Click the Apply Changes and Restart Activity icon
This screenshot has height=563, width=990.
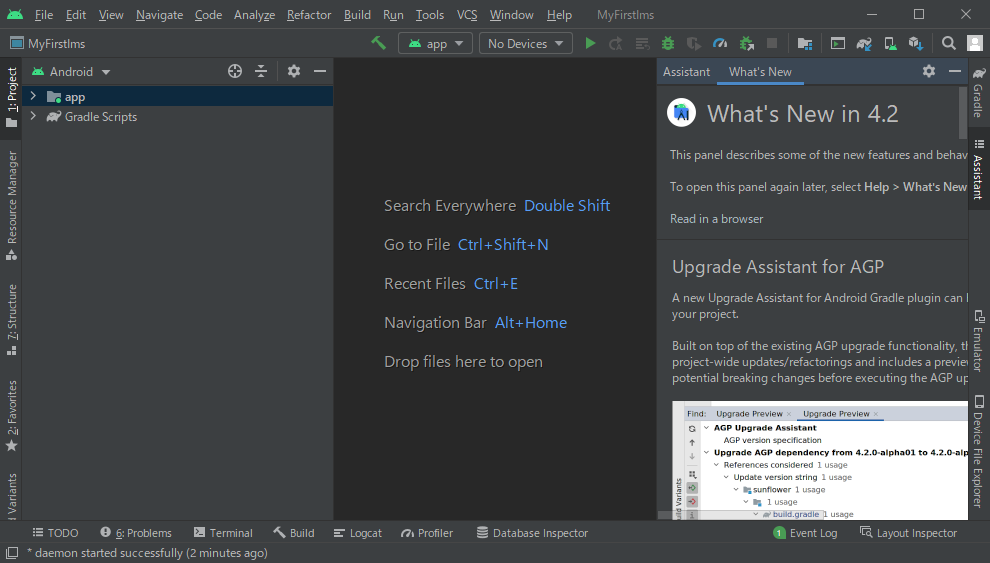[x=616, y=43]
